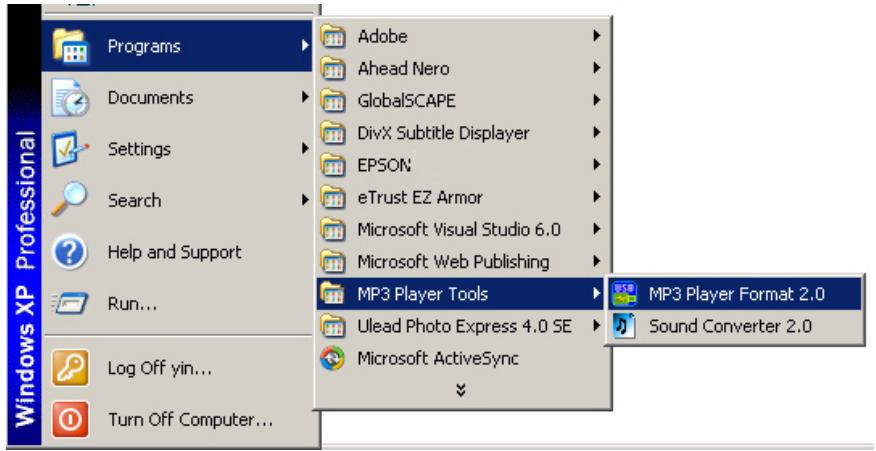This screenshot has height=451, width=876.
Task: Click the Ulead Photo Express folder icon
Action: pos(333,326)
